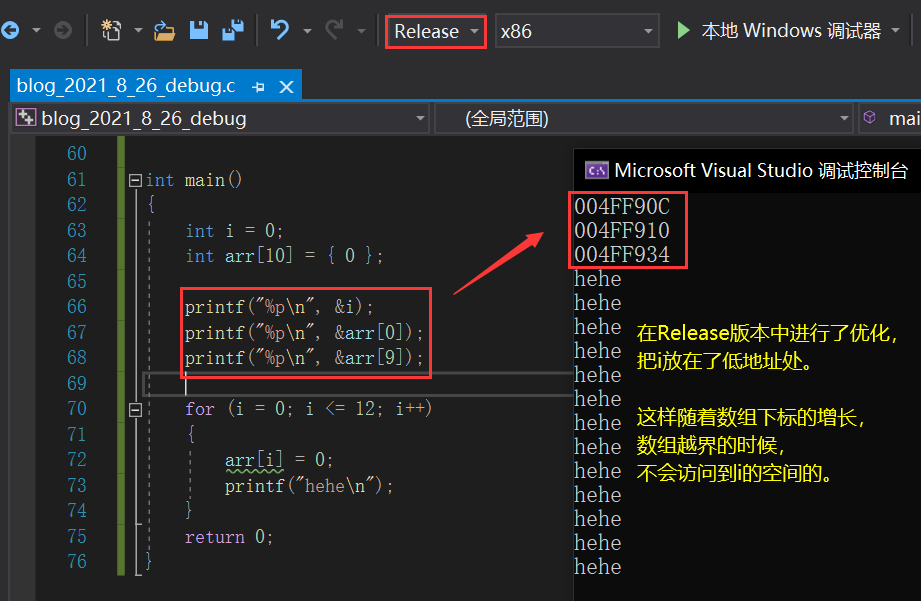
Task: Click the 004FF934 address in console
Action: (622, 254)
